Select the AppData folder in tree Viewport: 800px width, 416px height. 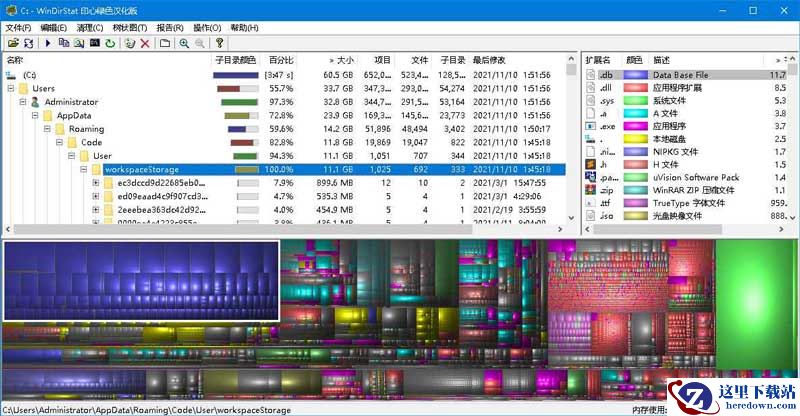click(x=73, y=115)
